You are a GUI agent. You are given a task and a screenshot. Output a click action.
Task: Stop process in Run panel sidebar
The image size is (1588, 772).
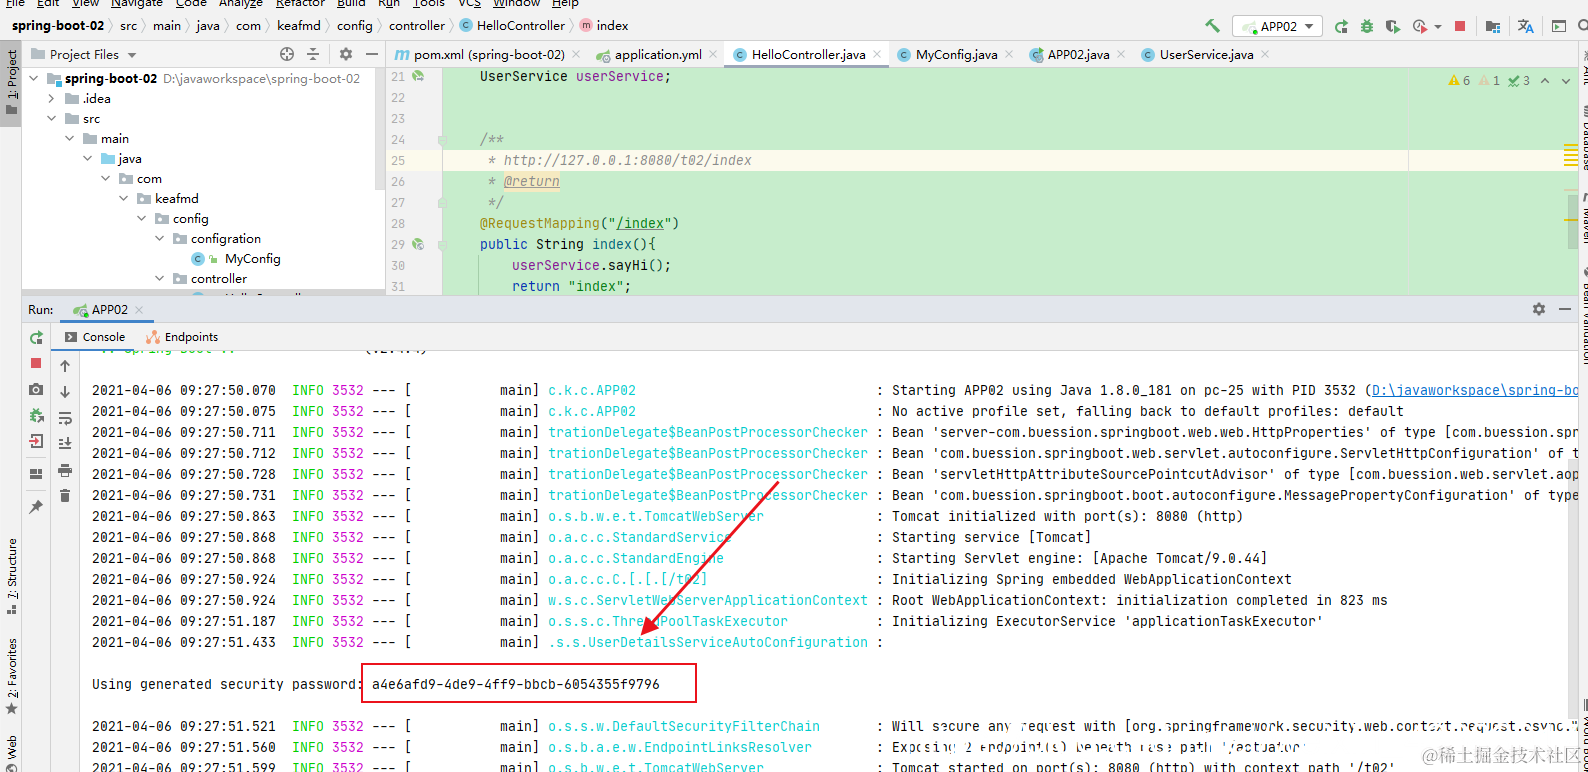click(36, 363)
